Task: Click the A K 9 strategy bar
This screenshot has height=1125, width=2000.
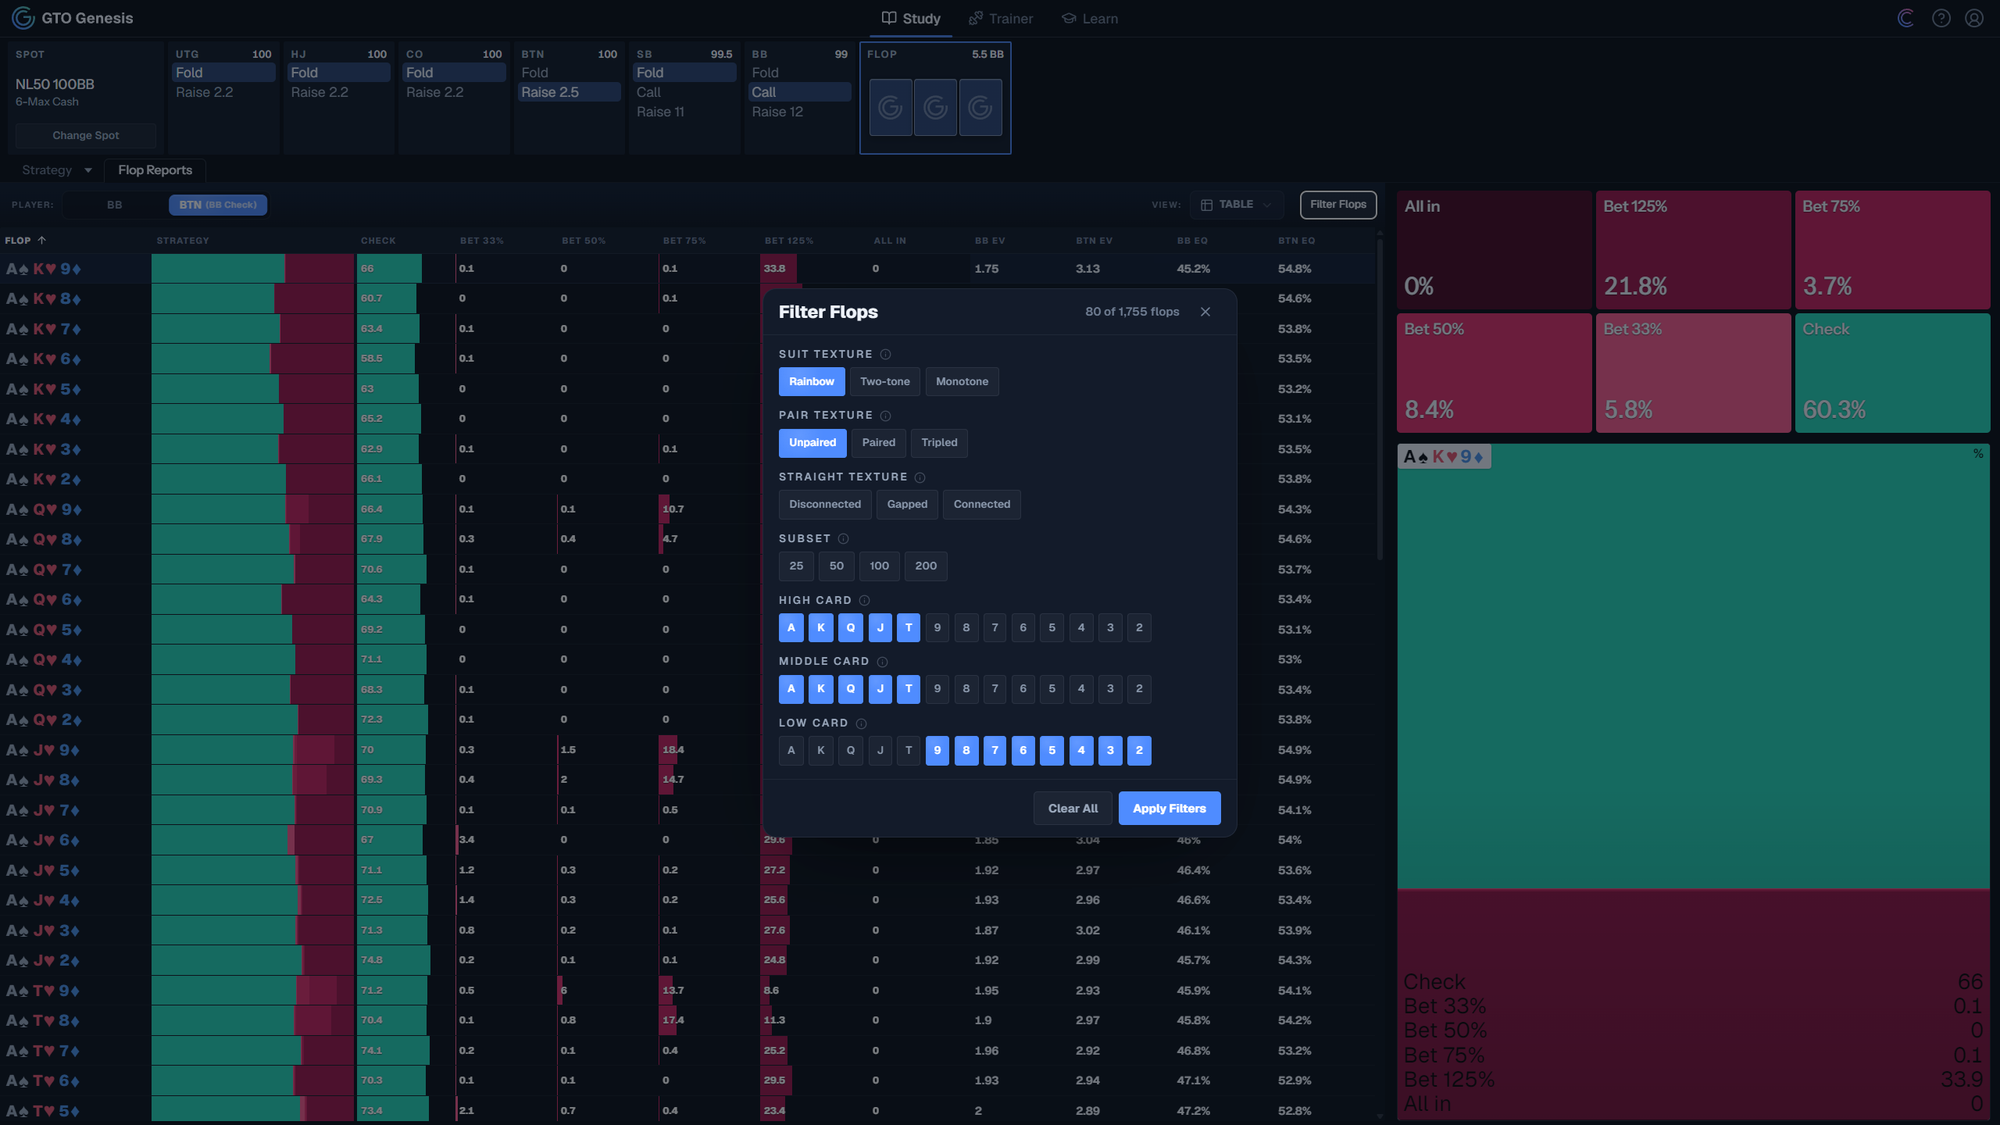Action: pos(253,269)
